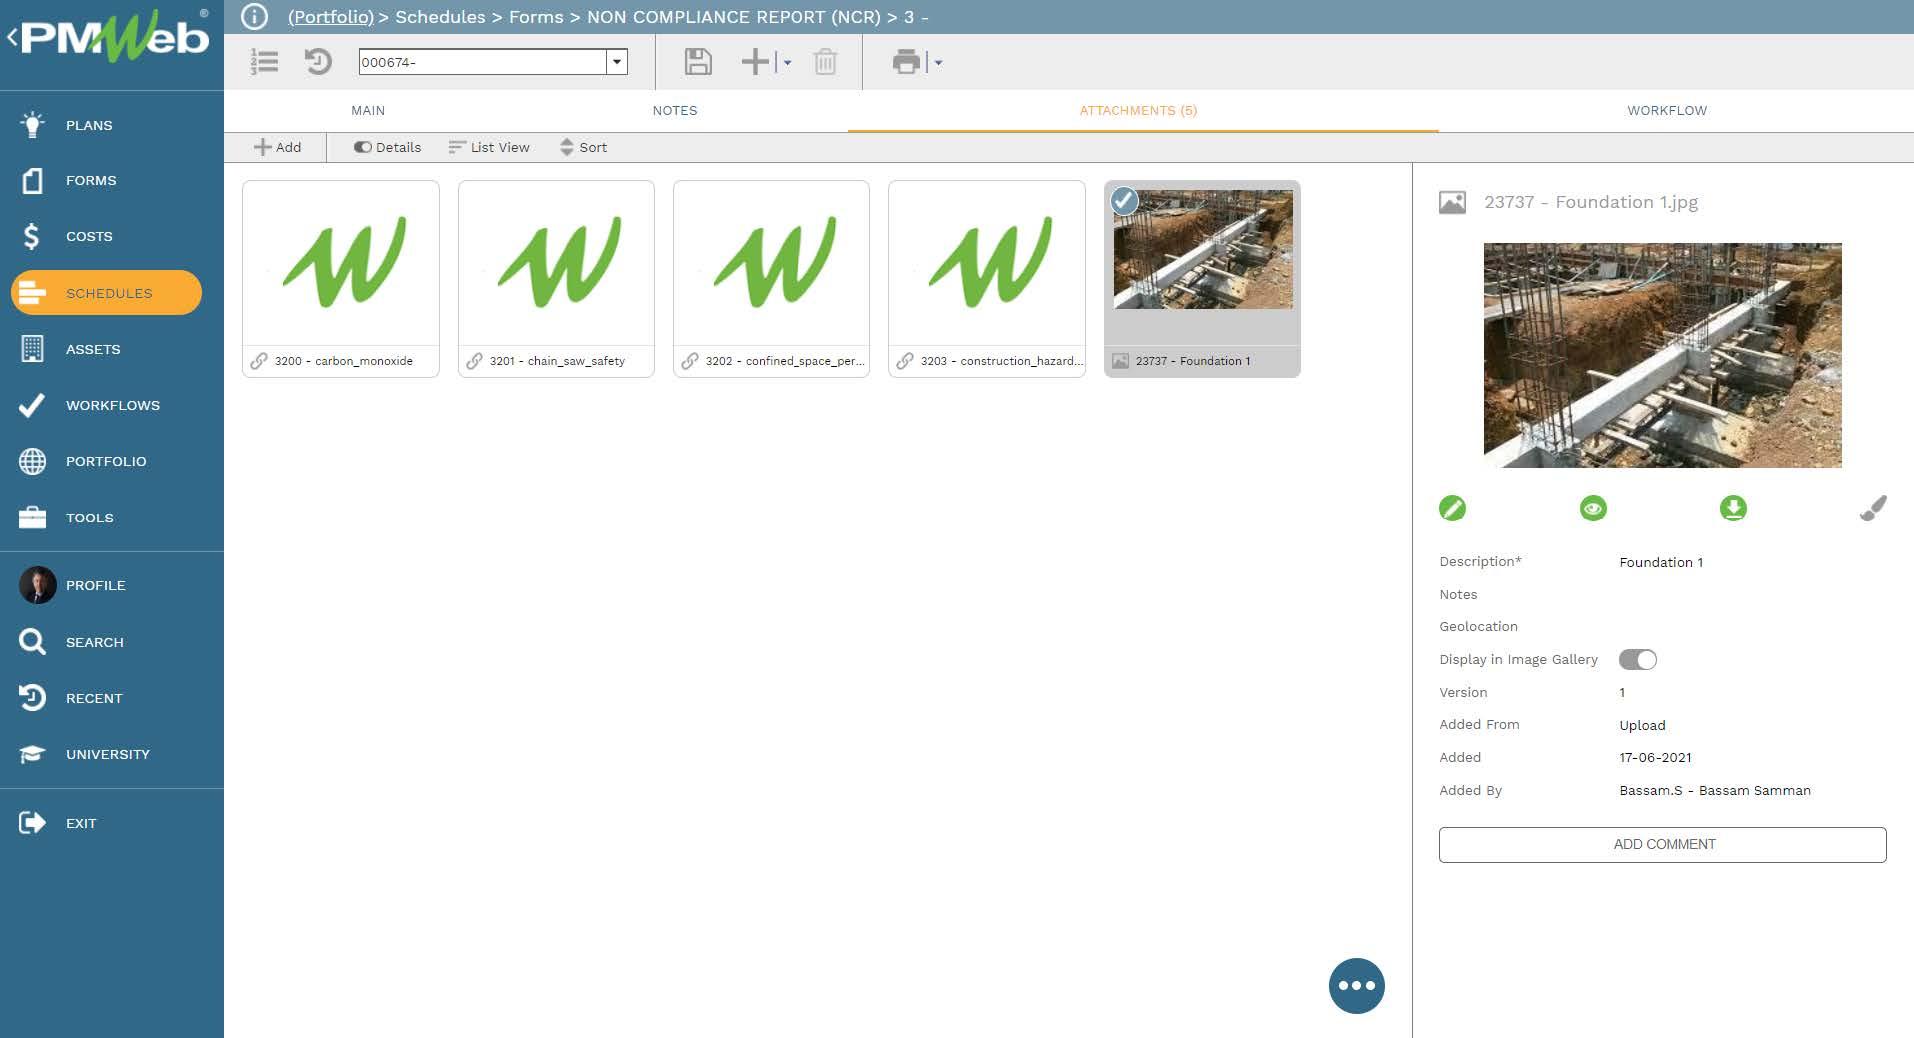Select the 3200 - carbon_monoxide attachment card
Viewport: 1914px width, 1038px height.
pyautogui.click(x=340, y=278)
